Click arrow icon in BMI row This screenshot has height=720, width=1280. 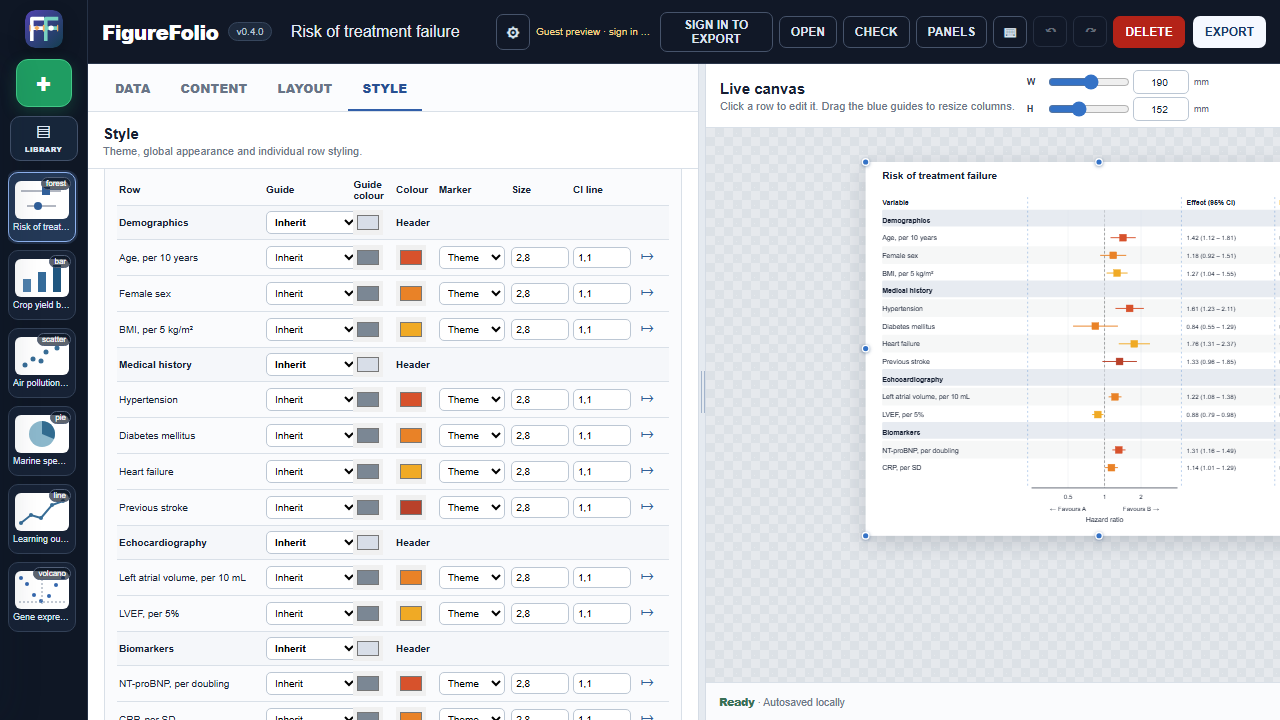tap(647, 330)
